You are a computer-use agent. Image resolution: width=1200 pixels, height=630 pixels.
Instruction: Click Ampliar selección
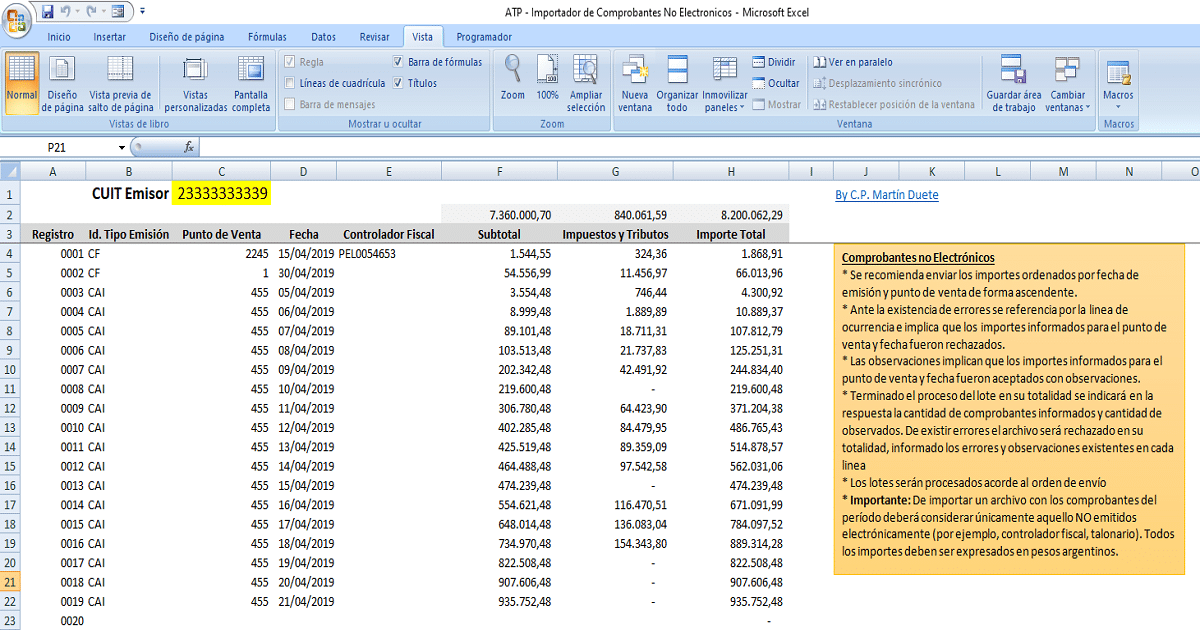click(x=586, y=82)
